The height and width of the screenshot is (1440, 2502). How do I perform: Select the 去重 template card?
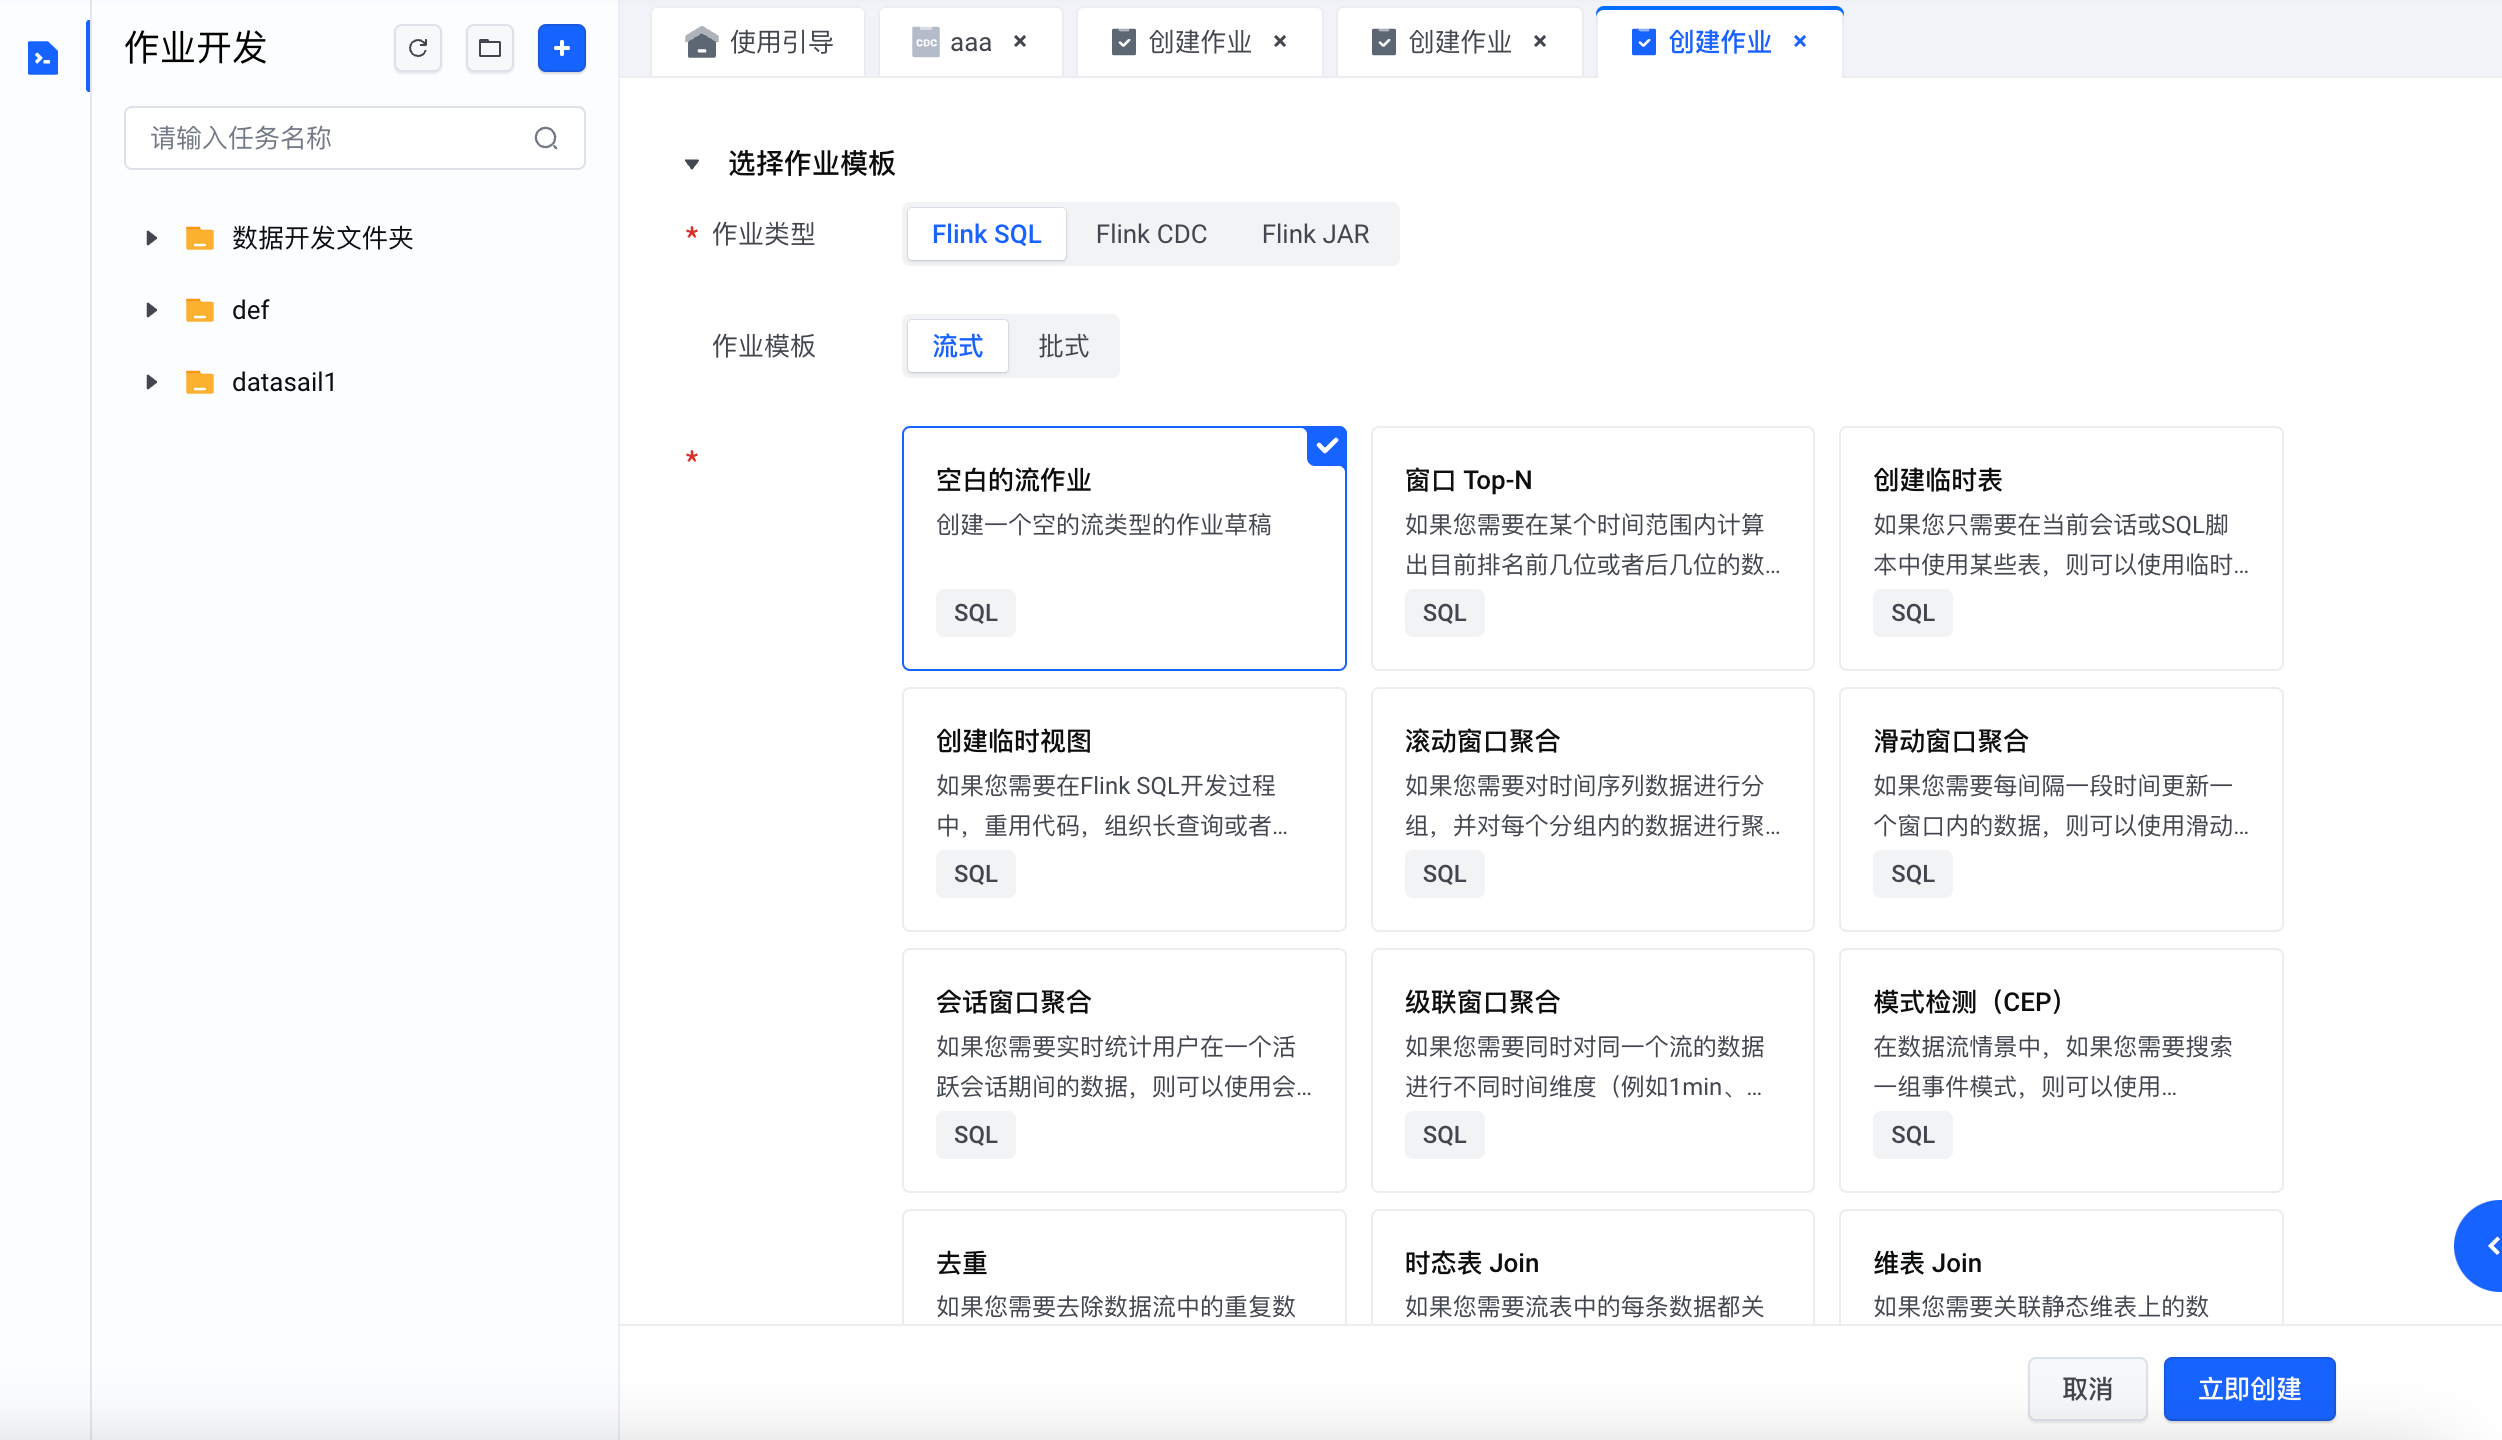1124,1268
